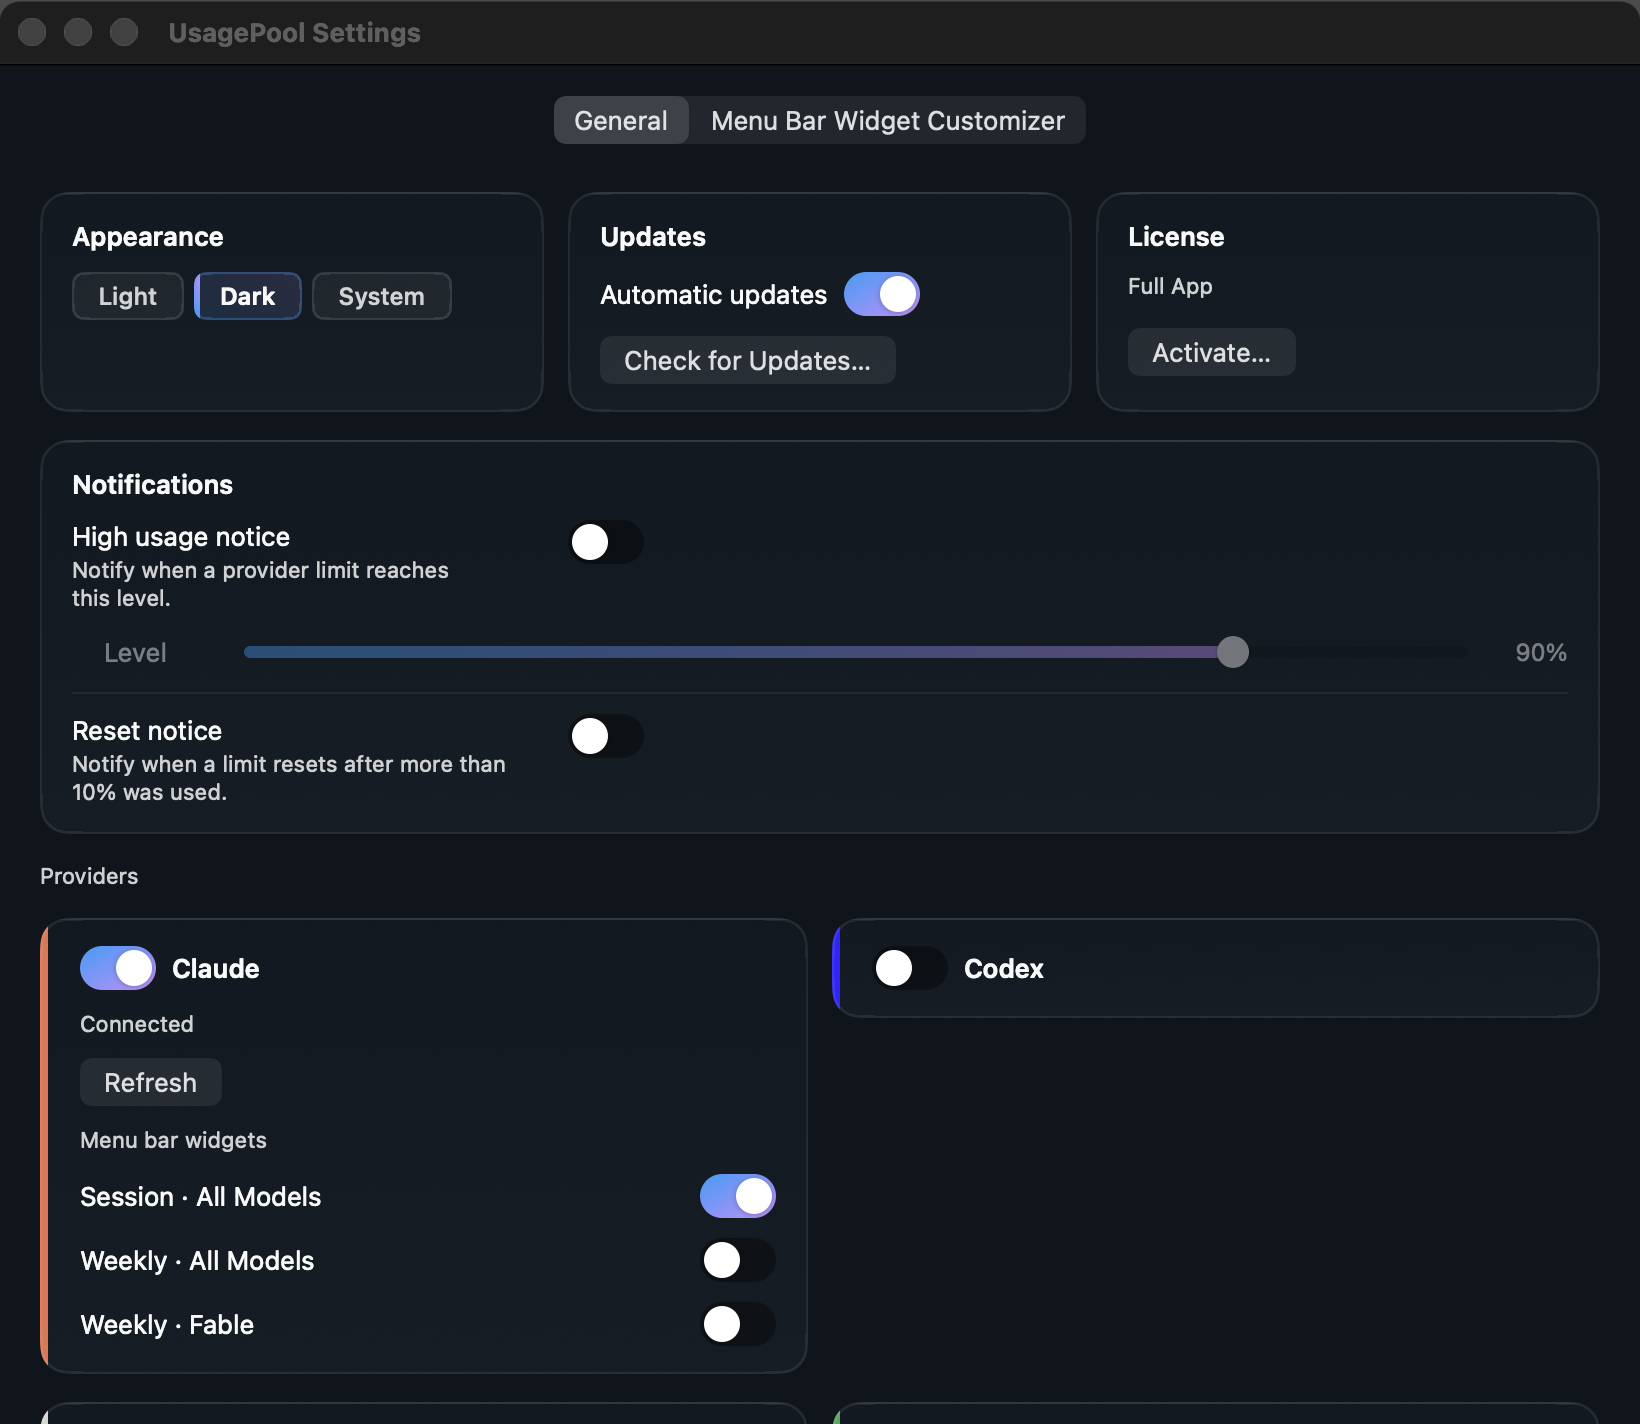1640x1424 pixels.
Task: Turn on the Reset notice toggle
Action: [606, 736]
